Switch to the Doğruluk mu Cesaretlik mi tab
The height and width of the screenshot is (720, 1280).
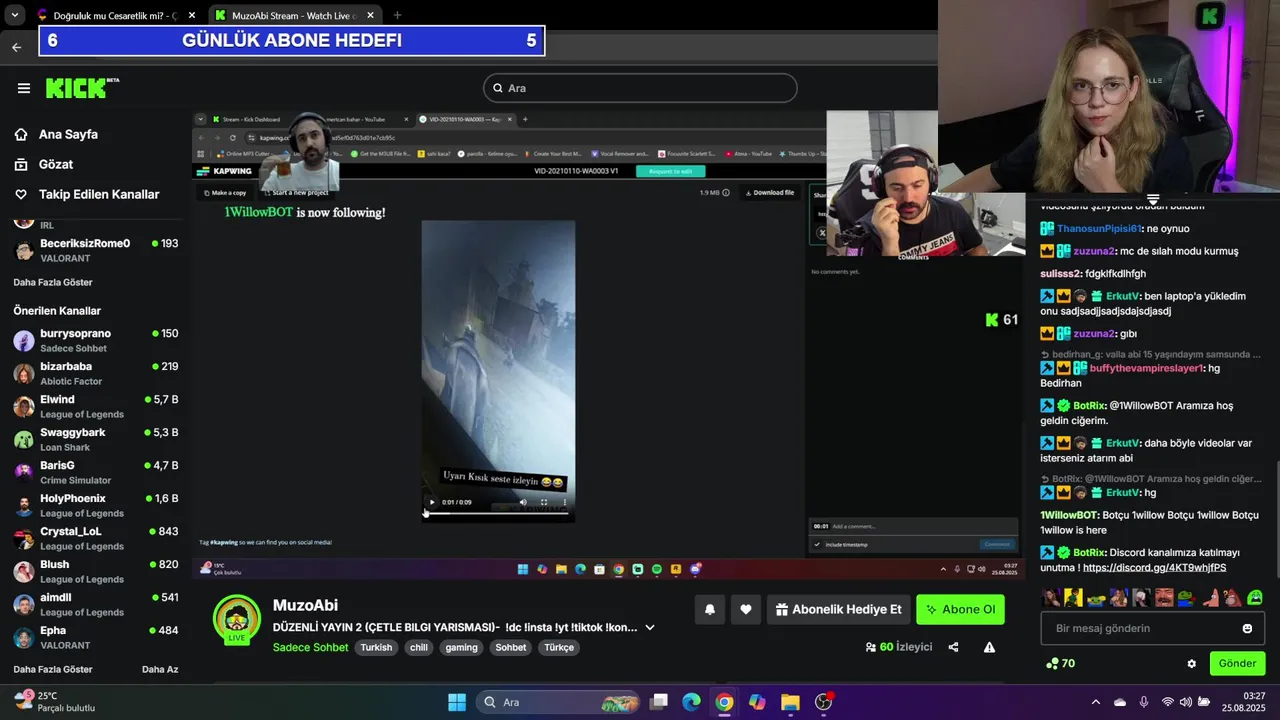pos(114,16)
